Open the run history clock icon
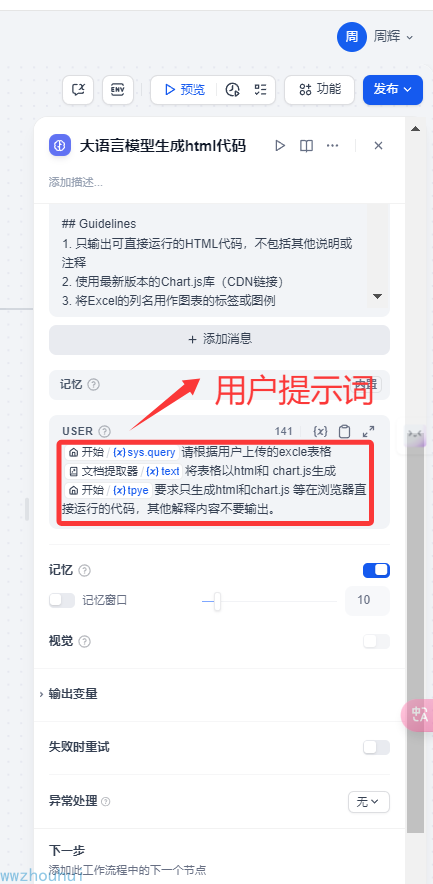The image size is (433, 884). coord(232,90)
